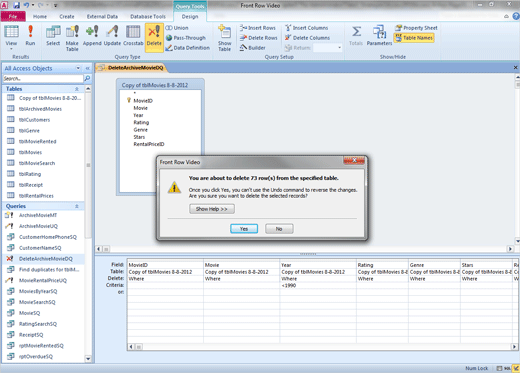
Task: Click the <1990 criteria cell under Year
Action: point(318,286)
